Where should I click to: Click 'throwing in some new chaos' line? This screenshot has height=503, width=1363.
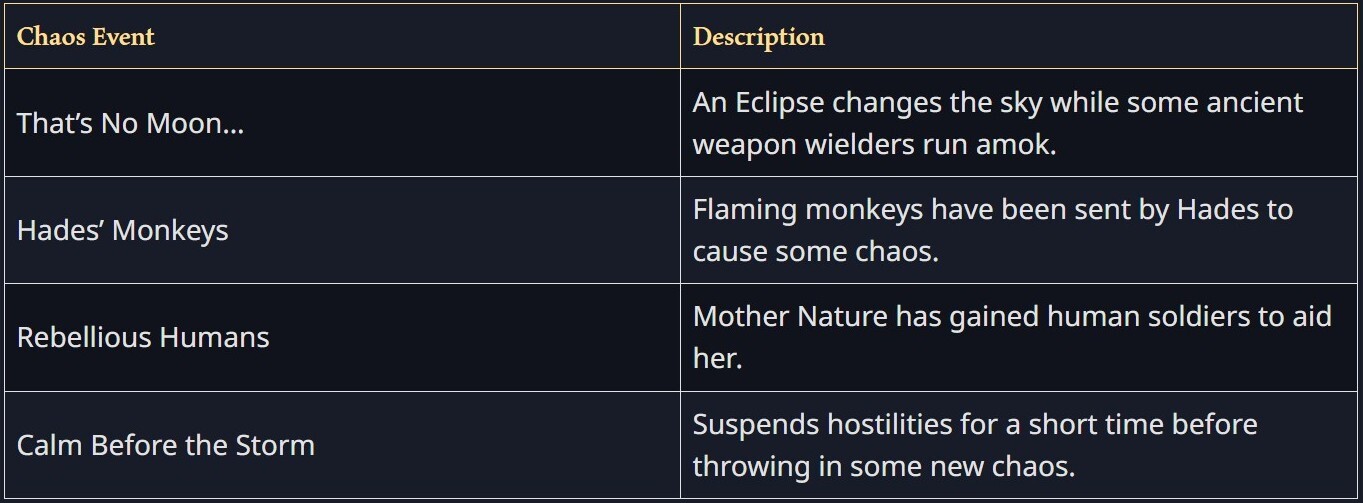coord(883,466)
